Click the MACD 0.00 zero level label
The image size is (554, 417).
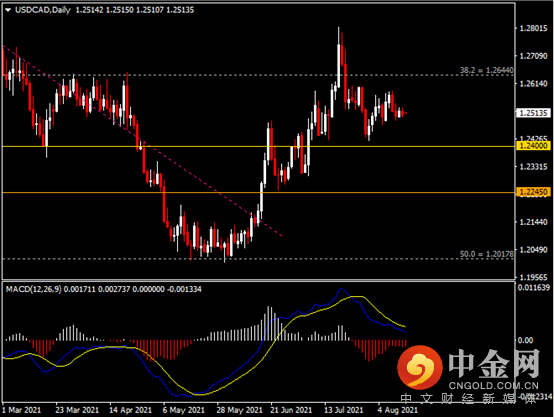coord(525,340)
